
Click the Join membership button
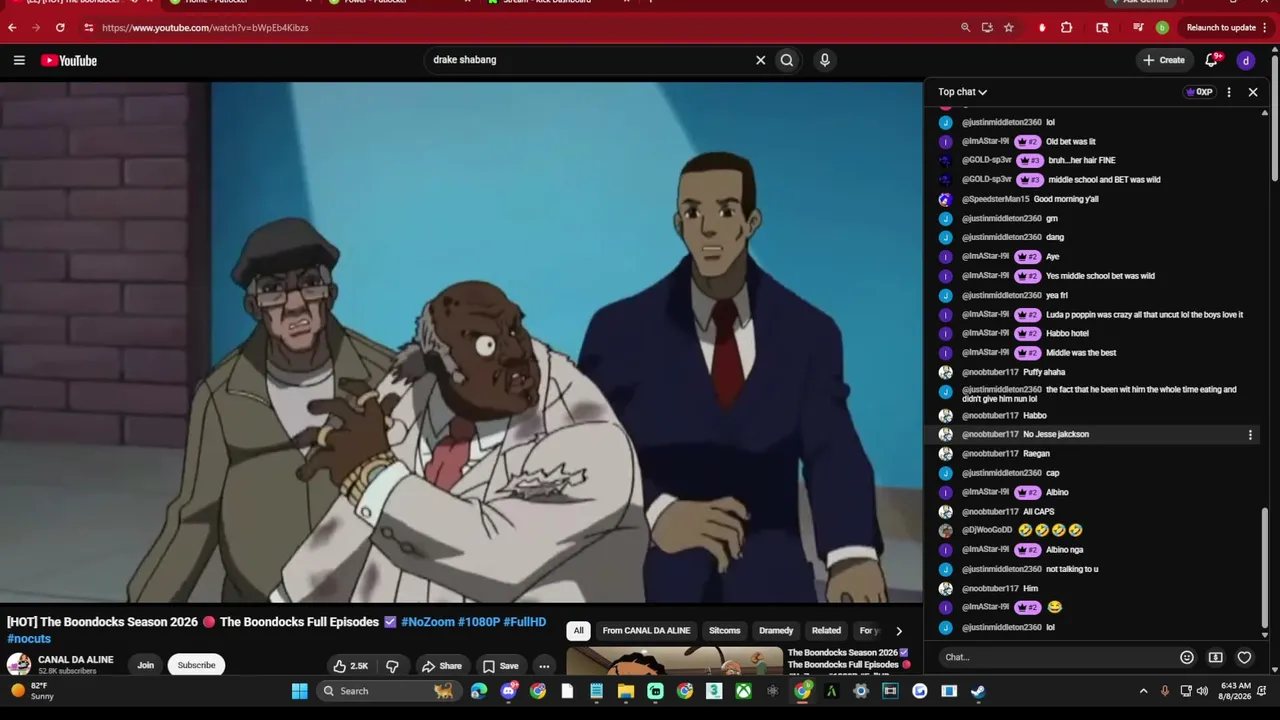tap(145, 666)
